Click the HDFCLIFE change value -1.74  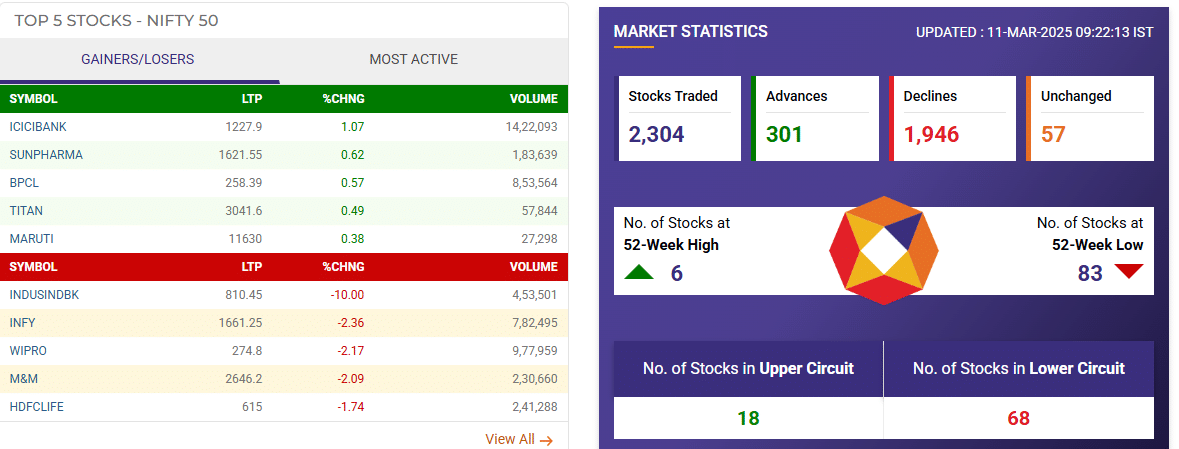click(350, 407)
